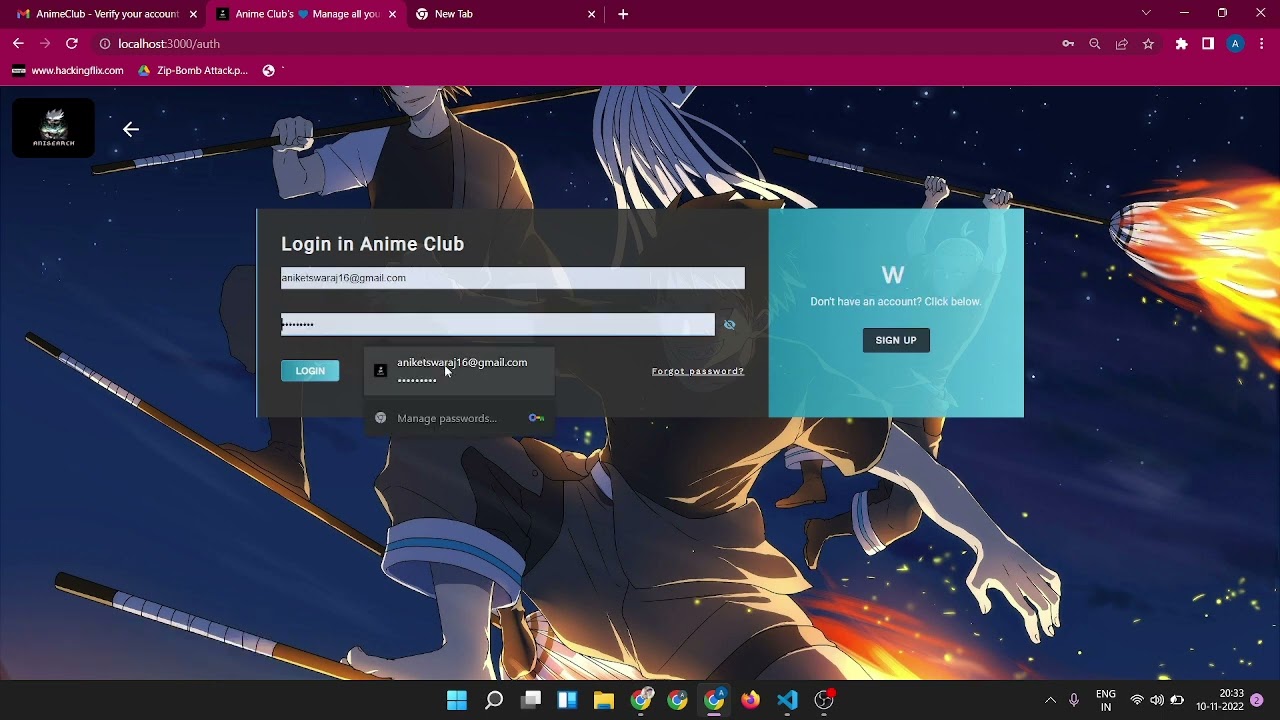Toggle the browser side panel icon

coord(1208,44)
